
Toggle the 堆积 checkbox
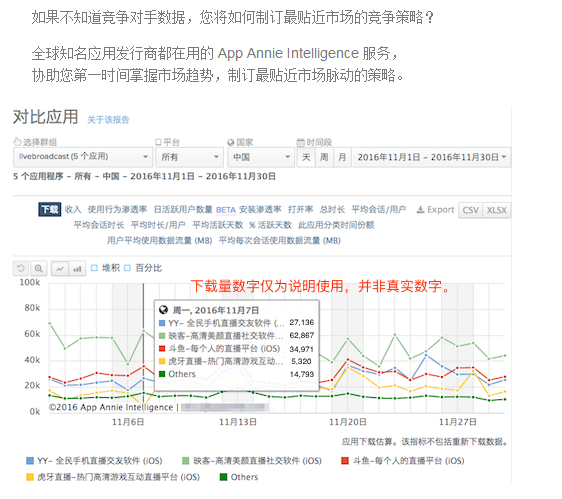click(94, 268)
